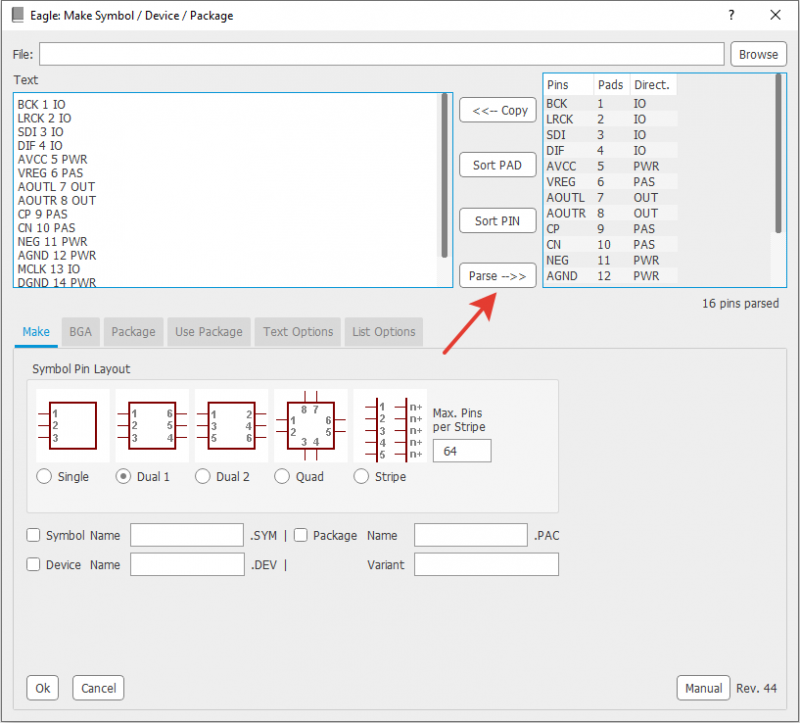Enable the Device Name checkbox
Image resolution: width=800 pixels, height=723 pixels.
(33, 565)
